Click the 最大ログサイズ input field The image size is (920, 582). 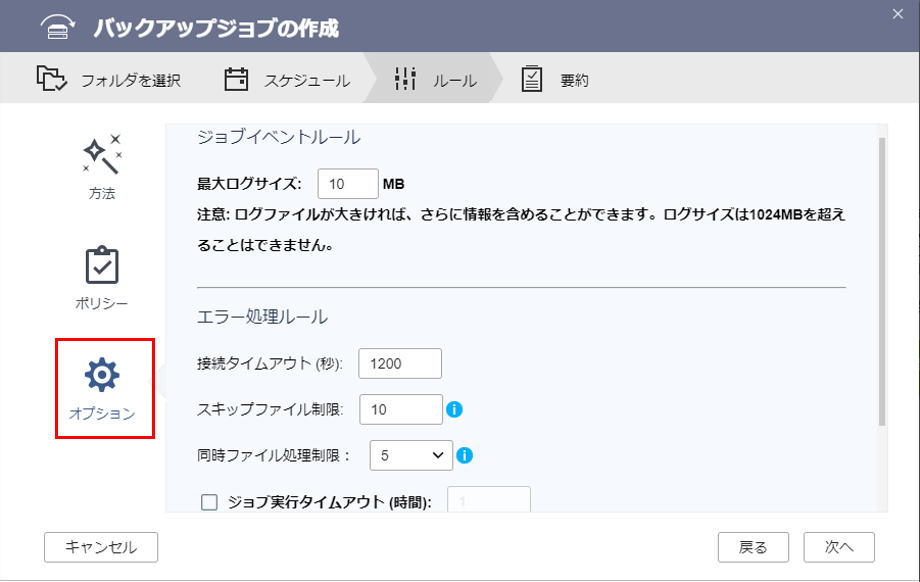click(347, 184)
